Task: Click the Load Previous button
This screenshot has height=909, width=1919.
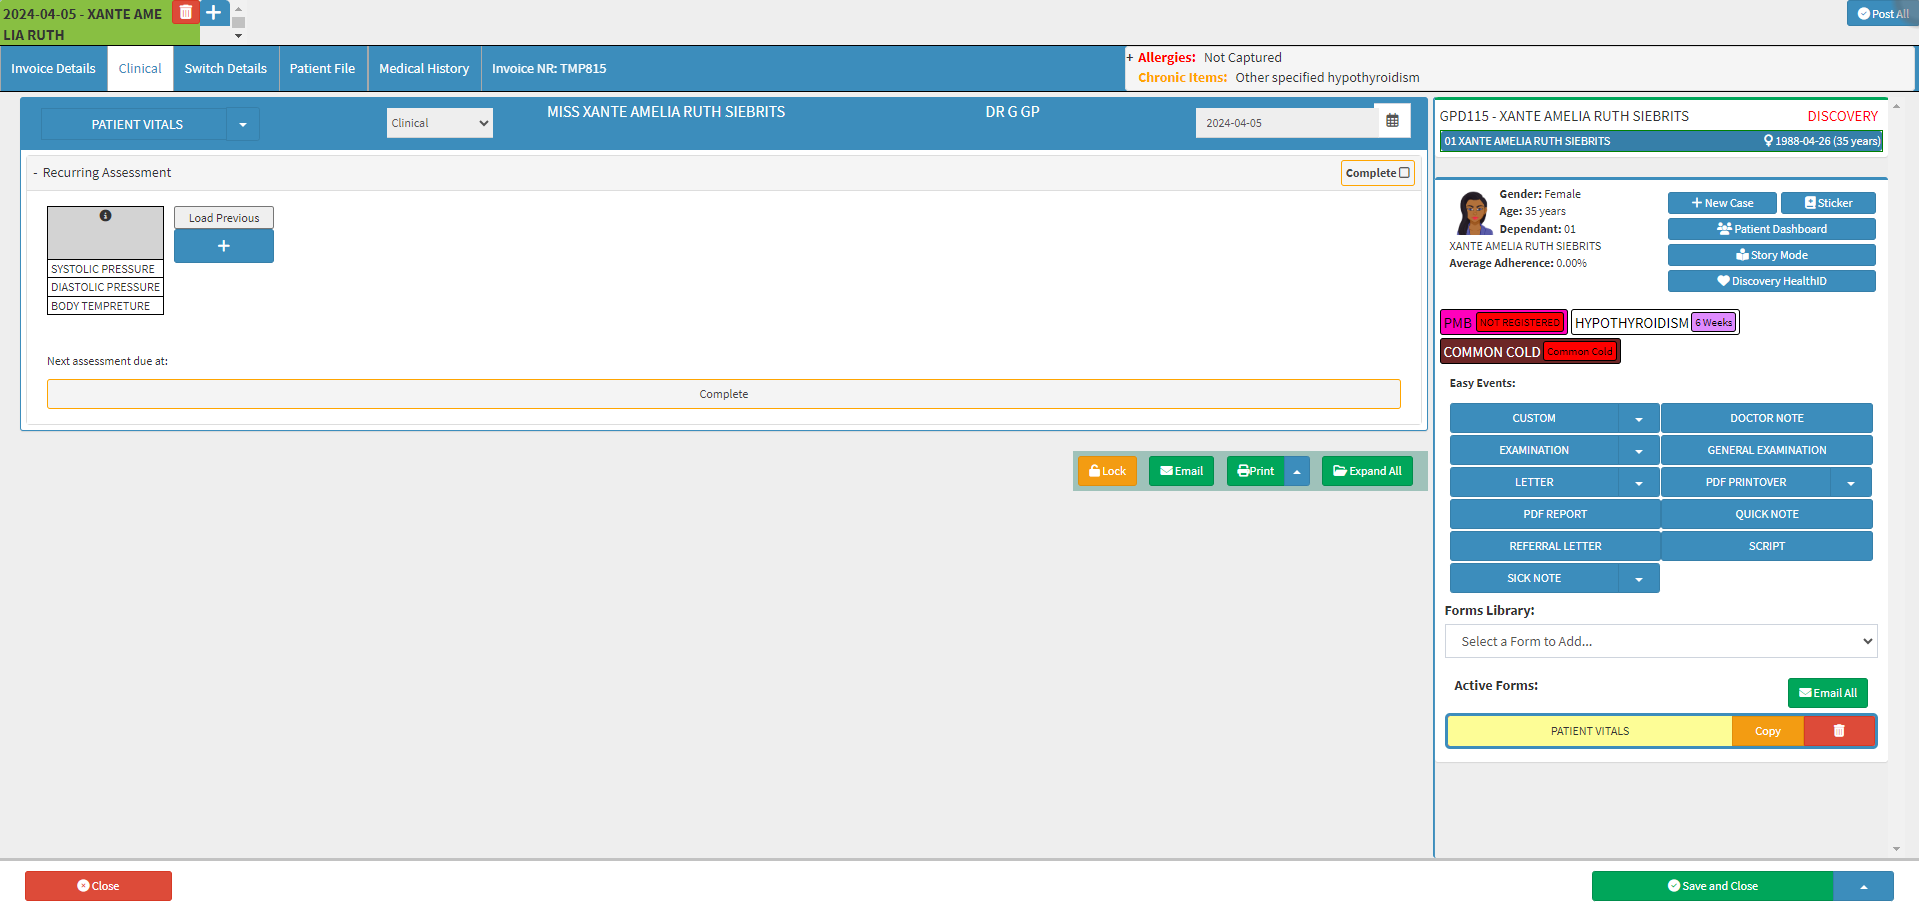Action: click(224, 218)
